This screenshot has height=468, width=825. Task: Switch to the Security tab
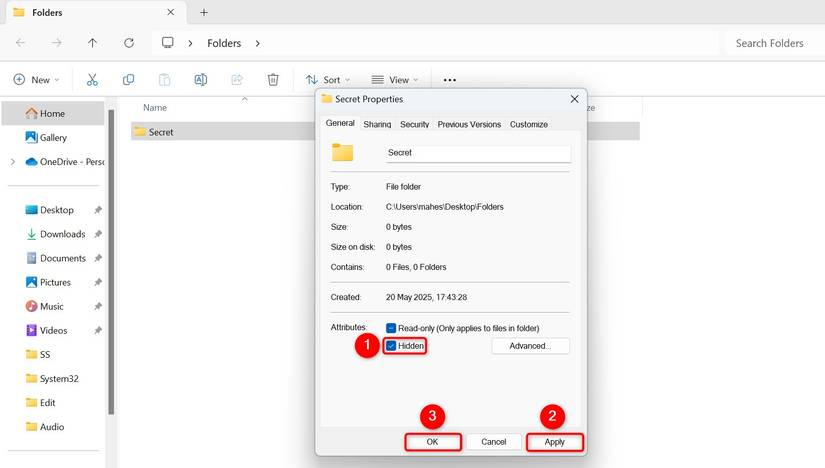coord(414,124)
